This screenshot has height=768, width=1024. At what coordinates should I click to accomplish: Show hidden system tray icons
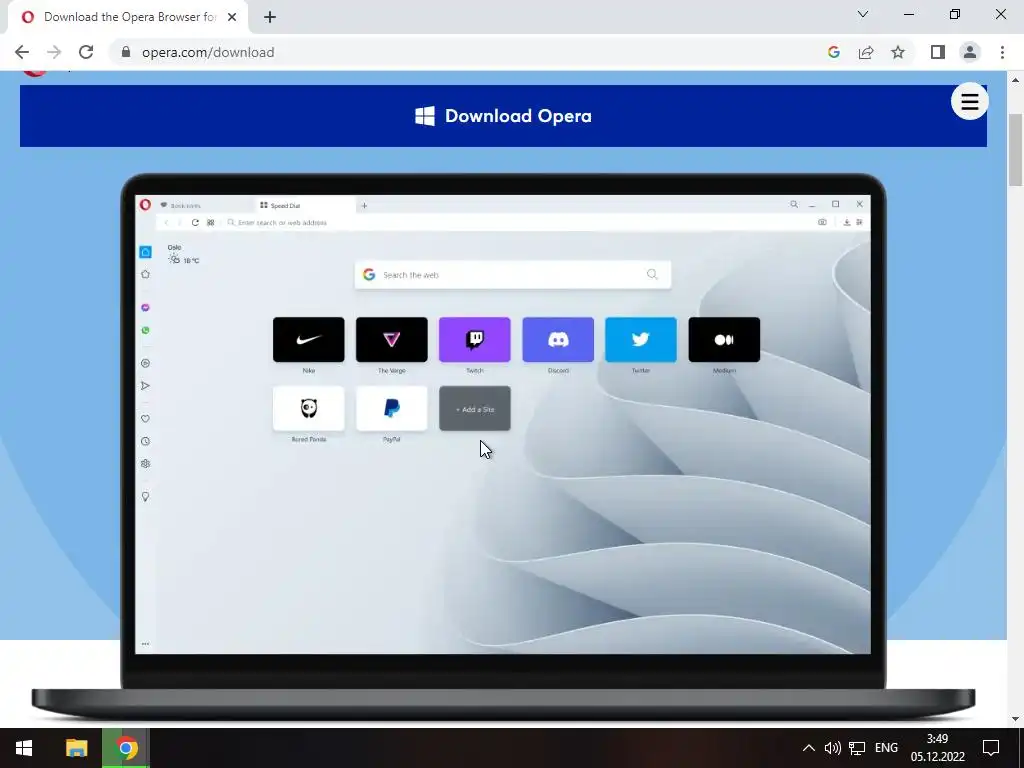coord(808,748)
